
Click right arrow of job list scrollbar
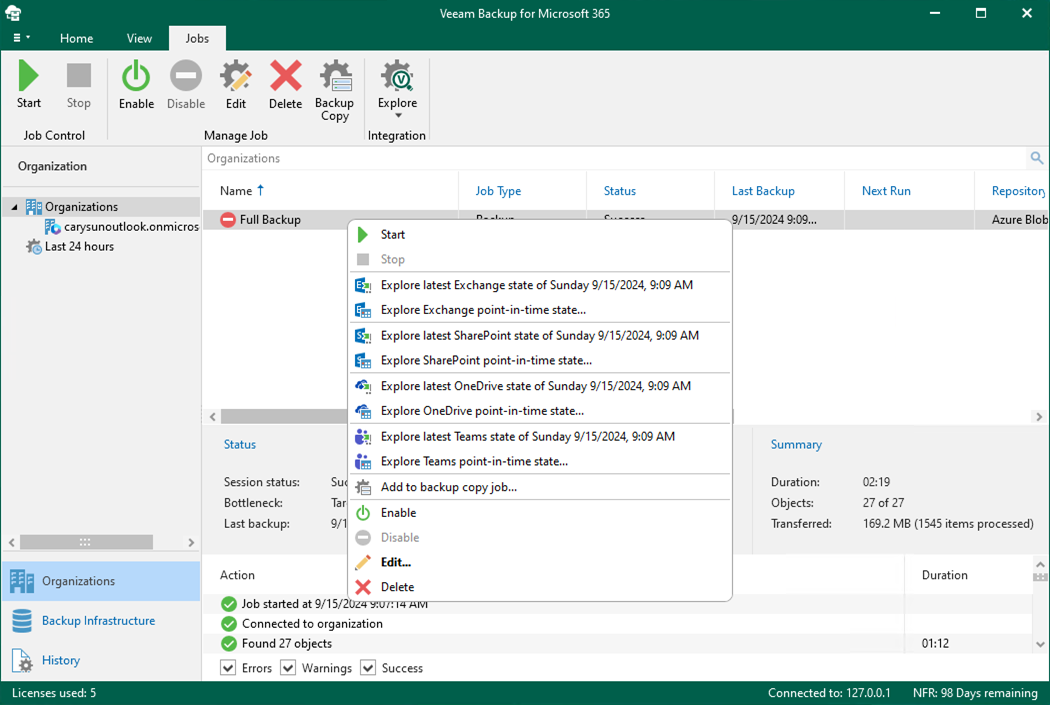pos(1039,416)
